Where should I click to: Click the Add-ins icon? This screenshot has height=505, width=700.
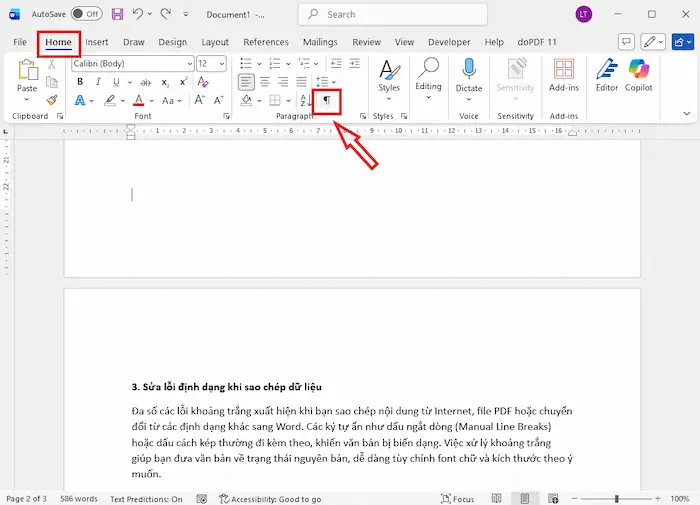click(564, 75)
